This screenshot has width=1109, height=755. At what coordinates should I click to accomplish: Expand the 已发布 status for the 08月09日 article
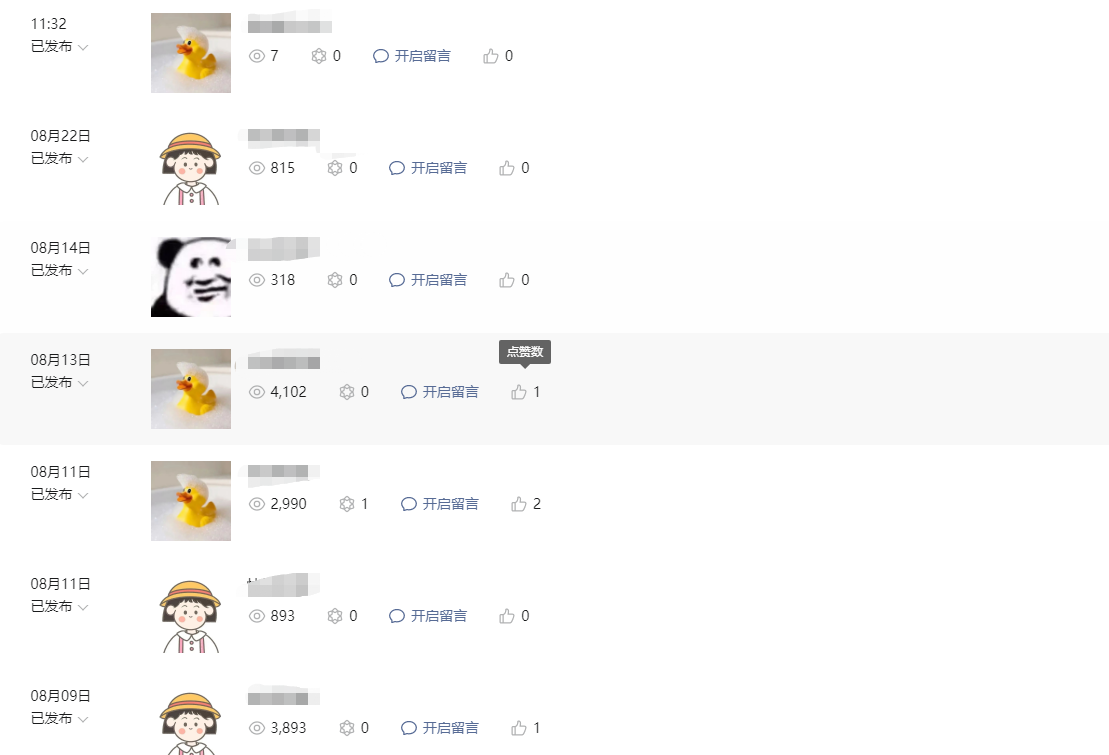click(59, 718)
